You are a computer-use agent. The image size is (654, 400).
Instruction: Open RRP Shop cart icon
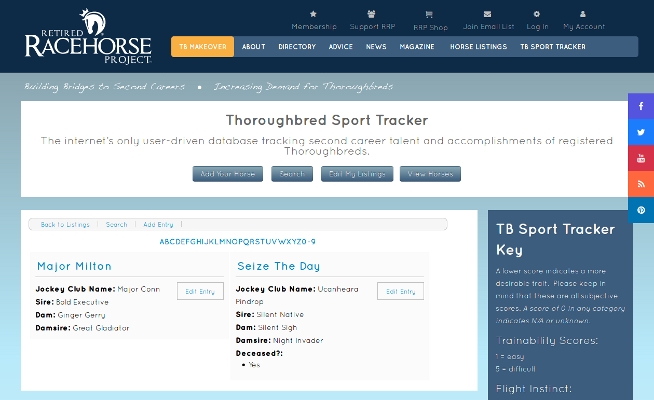[429, 14]
